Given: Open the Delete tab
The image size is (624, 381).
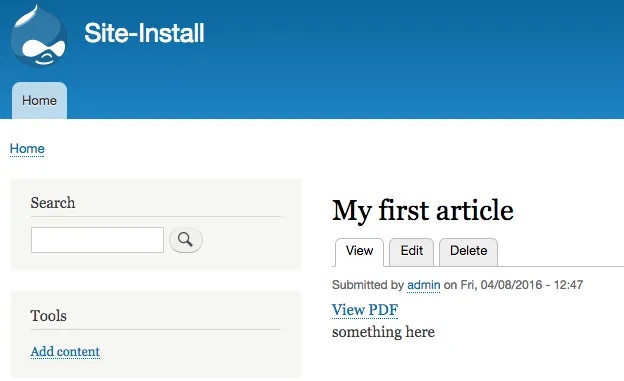Looking at the screenshot, I should point(468,251).
